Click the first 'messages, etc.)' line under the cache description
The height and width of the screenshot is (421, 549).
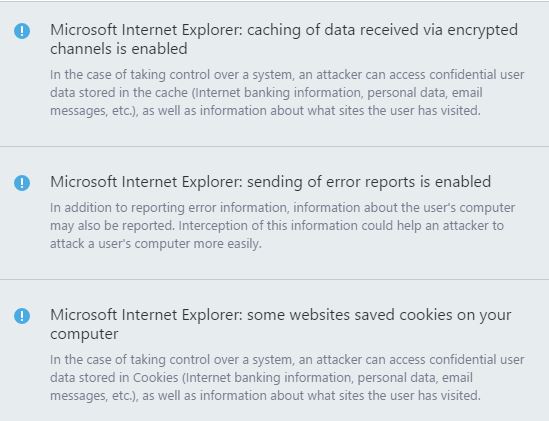pos(265,111)
